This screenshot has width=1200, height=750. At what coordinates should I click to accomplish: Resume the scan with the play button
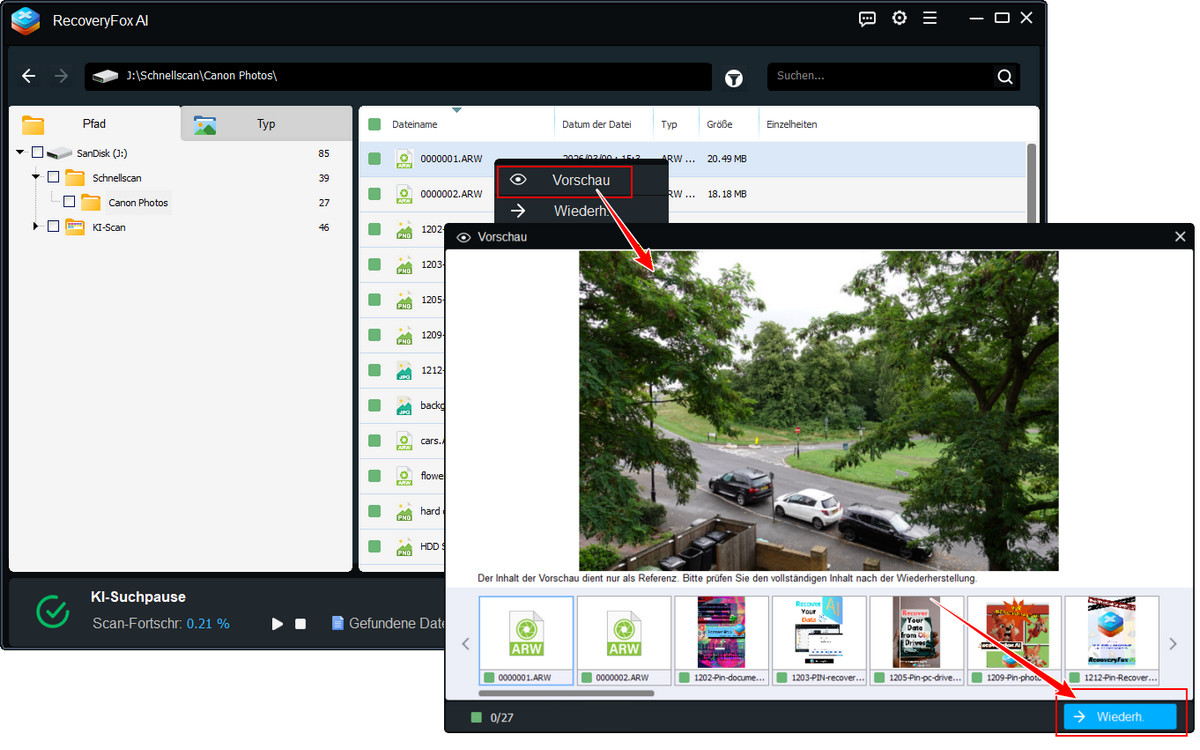(x=277, y=624)
